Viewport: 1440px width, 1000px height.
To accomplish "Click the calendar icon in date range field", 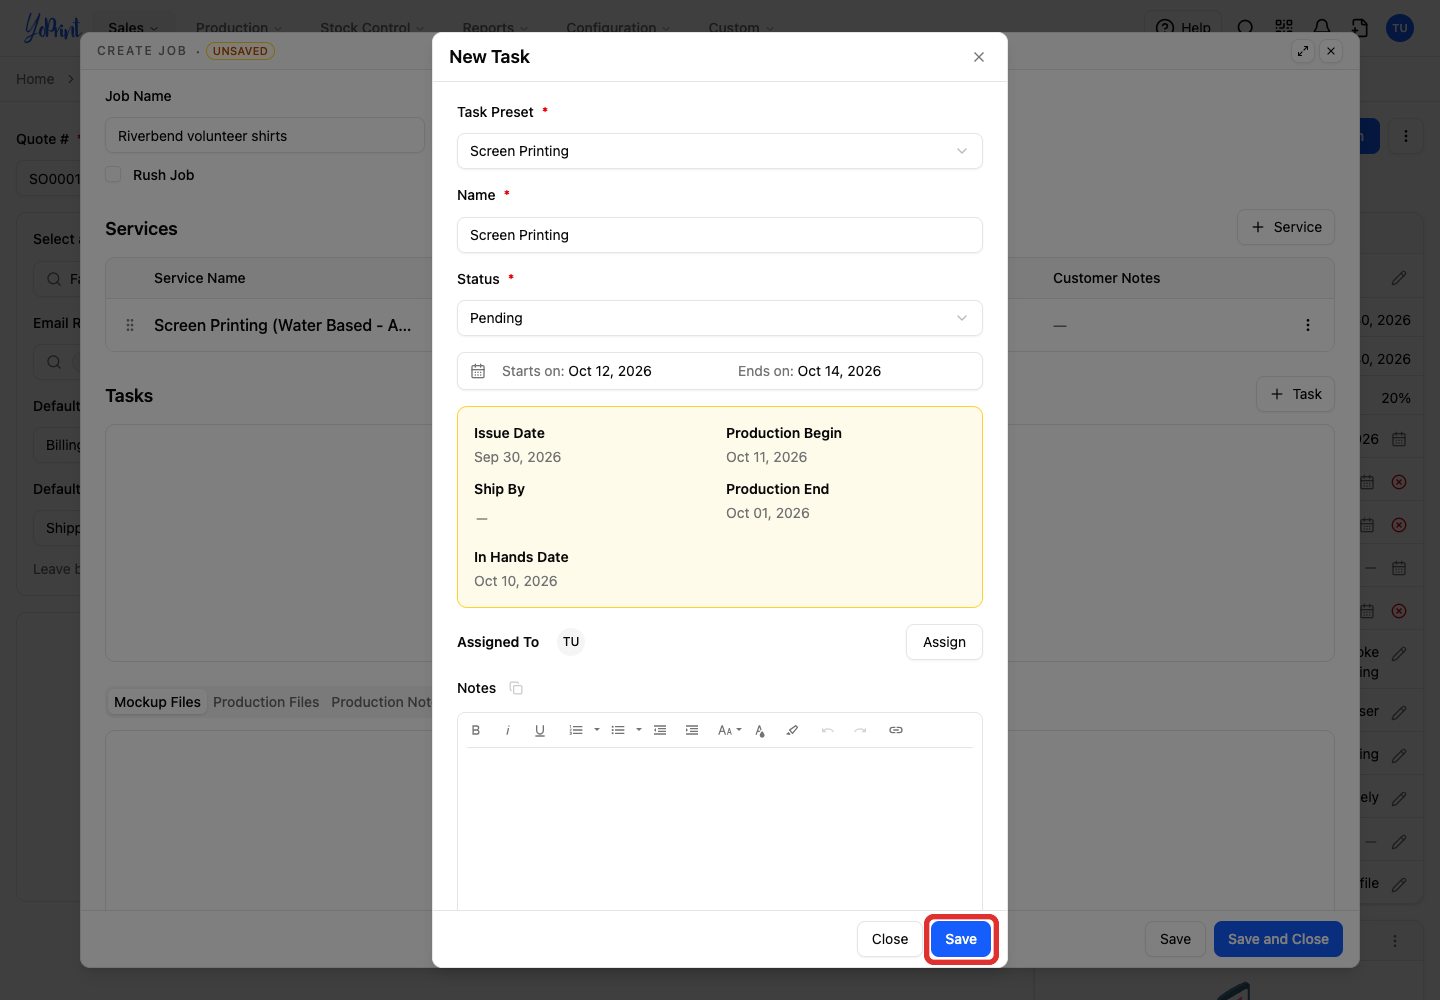I will point(478,371).
